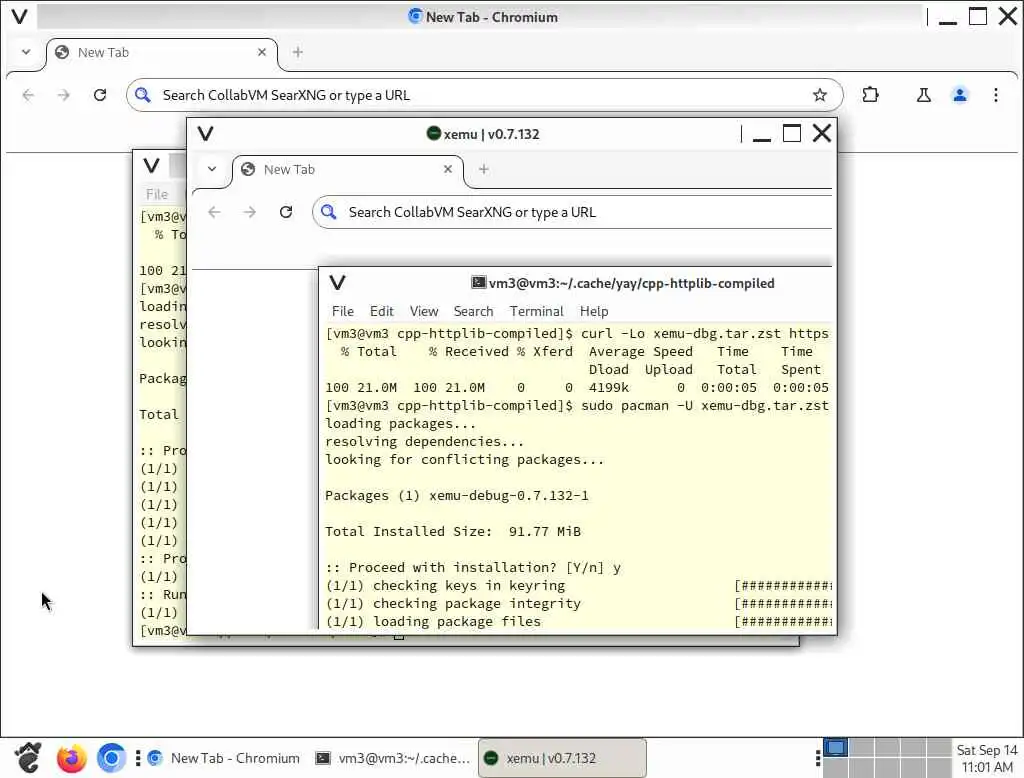Reload the page inside the xemu window
The height and width of the screenshot is (778, 1024).
[285, 212]
